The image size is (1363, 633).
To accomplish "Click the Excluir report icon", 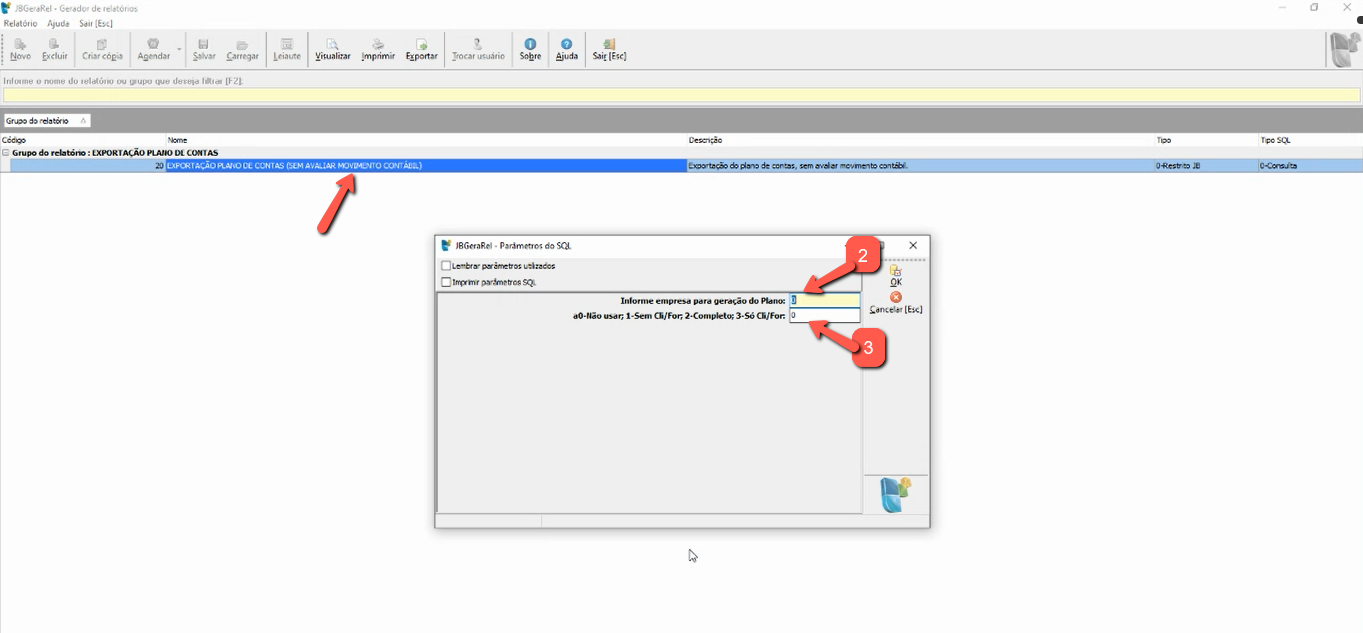I will 55,44.
